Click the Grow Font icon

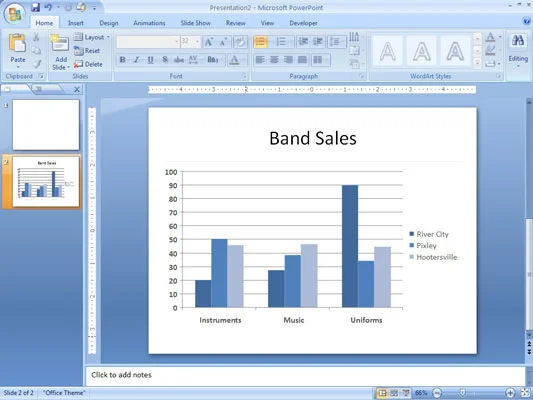[209, 42]
